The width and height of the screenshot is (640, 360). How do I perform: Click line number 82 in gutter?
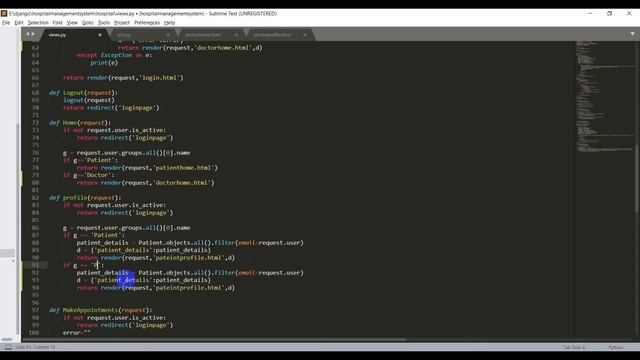36,198
